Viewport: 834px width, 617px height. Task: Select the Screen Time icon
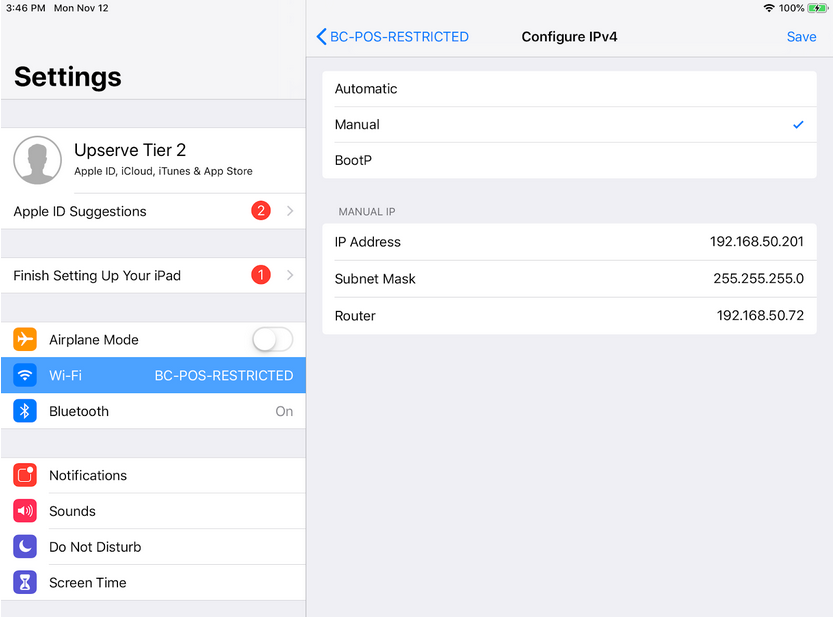[x=24, y=582]
